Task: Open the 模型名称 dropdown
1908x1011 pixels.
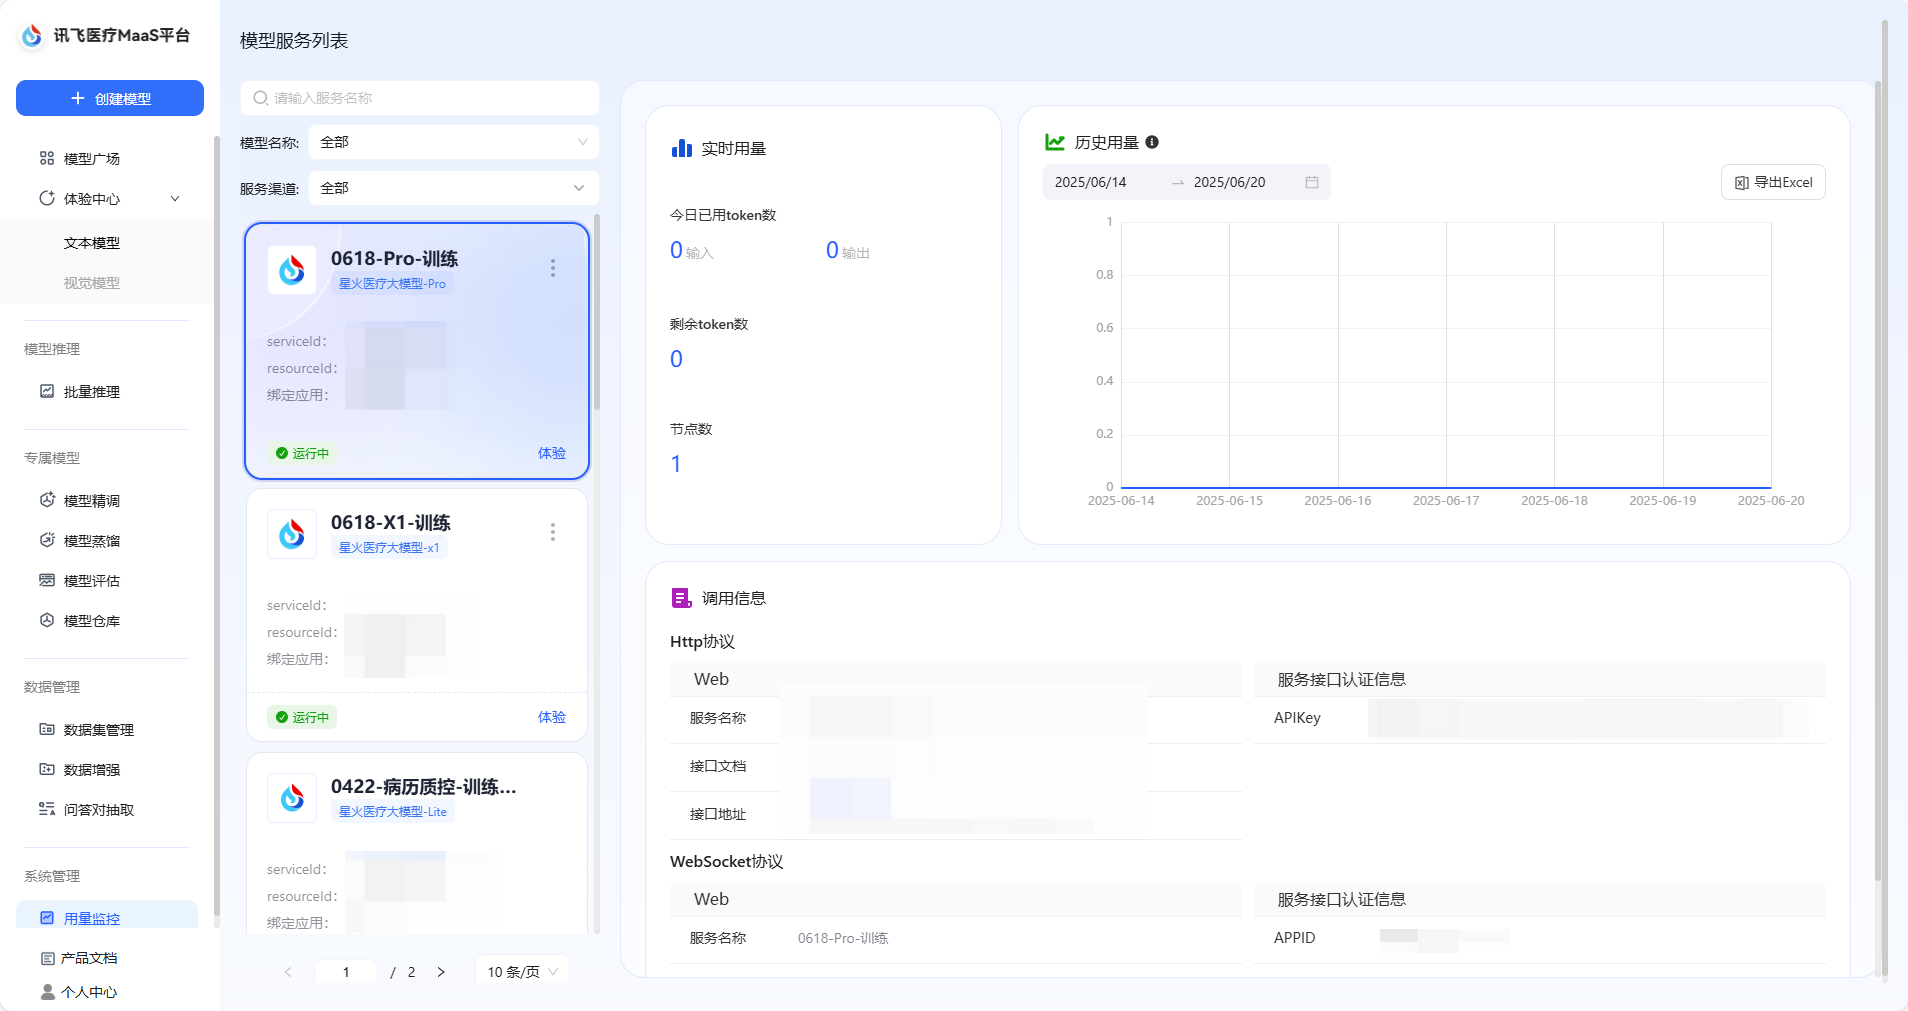Action: coord(454,142)
